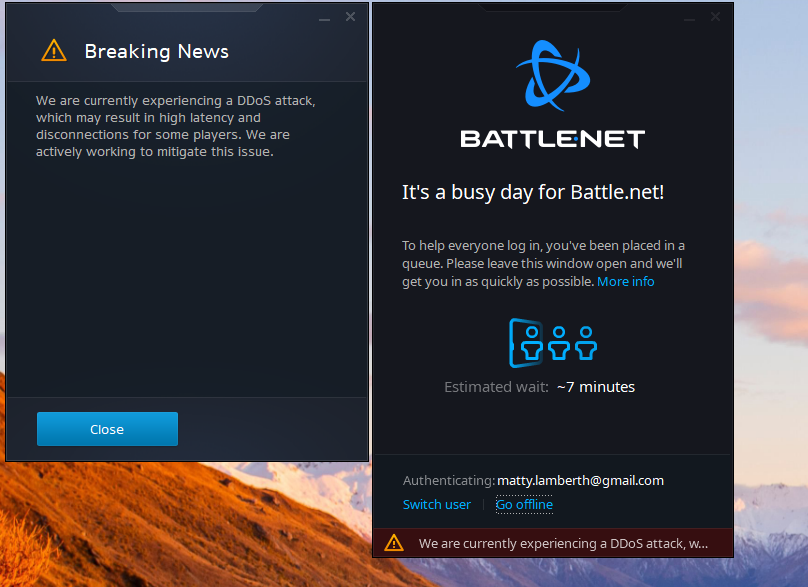The image size is (808, 587).
Task: Click the 'Estimated wait:' label
Action: tap(496, 387)
